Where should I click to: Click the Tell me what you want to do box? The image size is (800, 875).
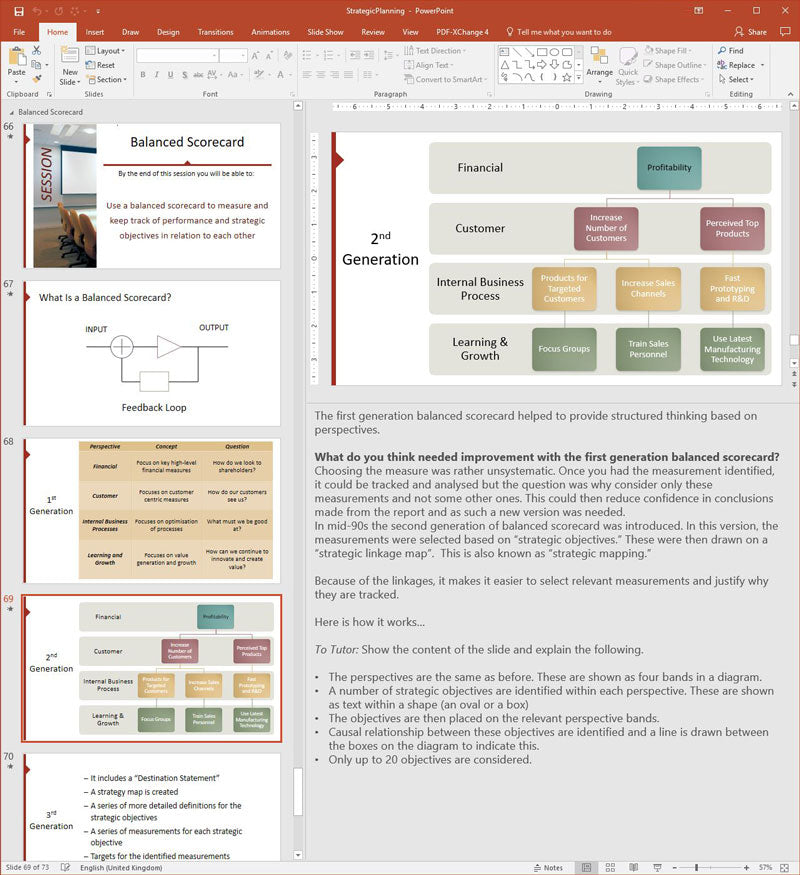pyautogui.click(x=558, y=32)
